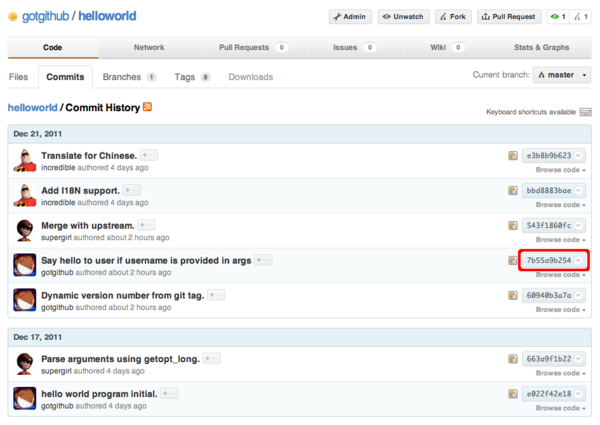Click incredible's avatar on Translate for Chinese
600x425 pixels.
25,160
